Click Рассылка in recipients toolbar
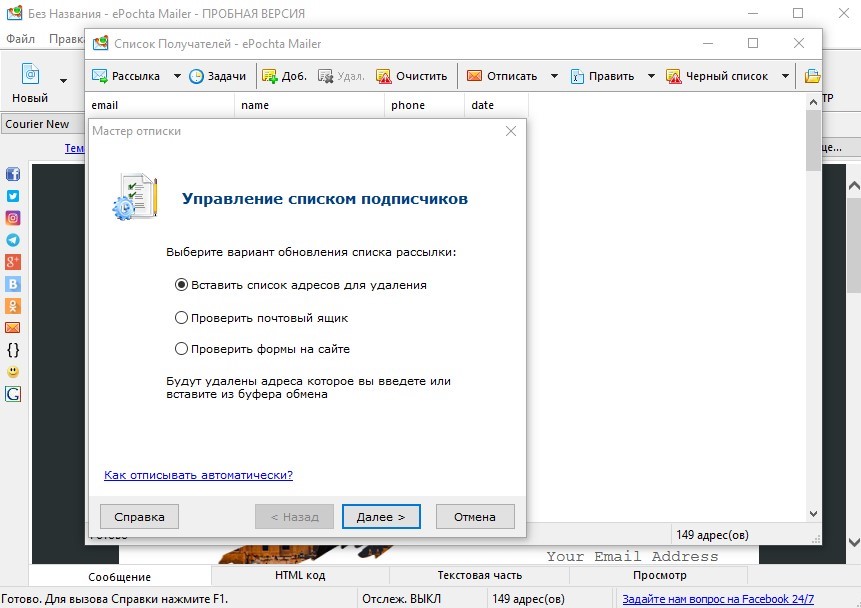The height and width of the screenshot is (608, 861). point(126,76)
